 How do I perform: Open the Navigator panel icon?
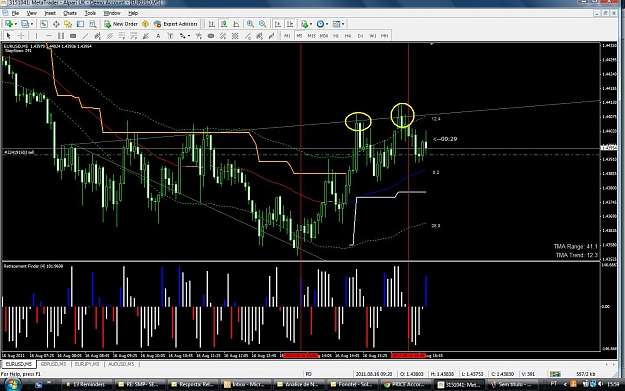point(68,24)
